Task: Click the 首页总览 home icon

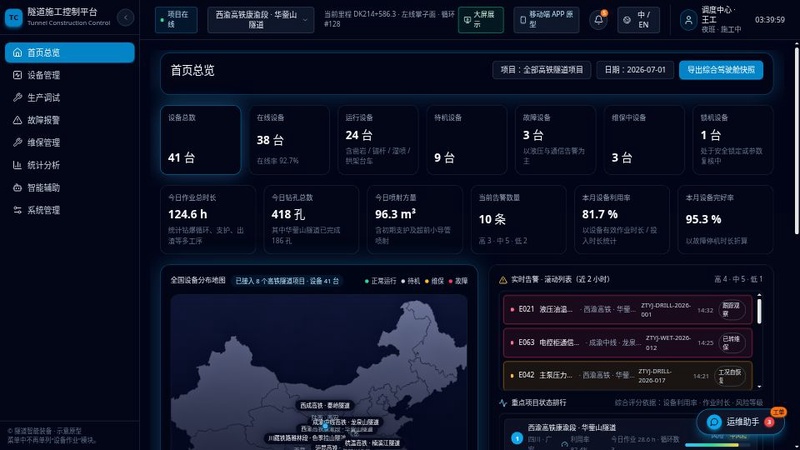Action: tap(17, 53)
